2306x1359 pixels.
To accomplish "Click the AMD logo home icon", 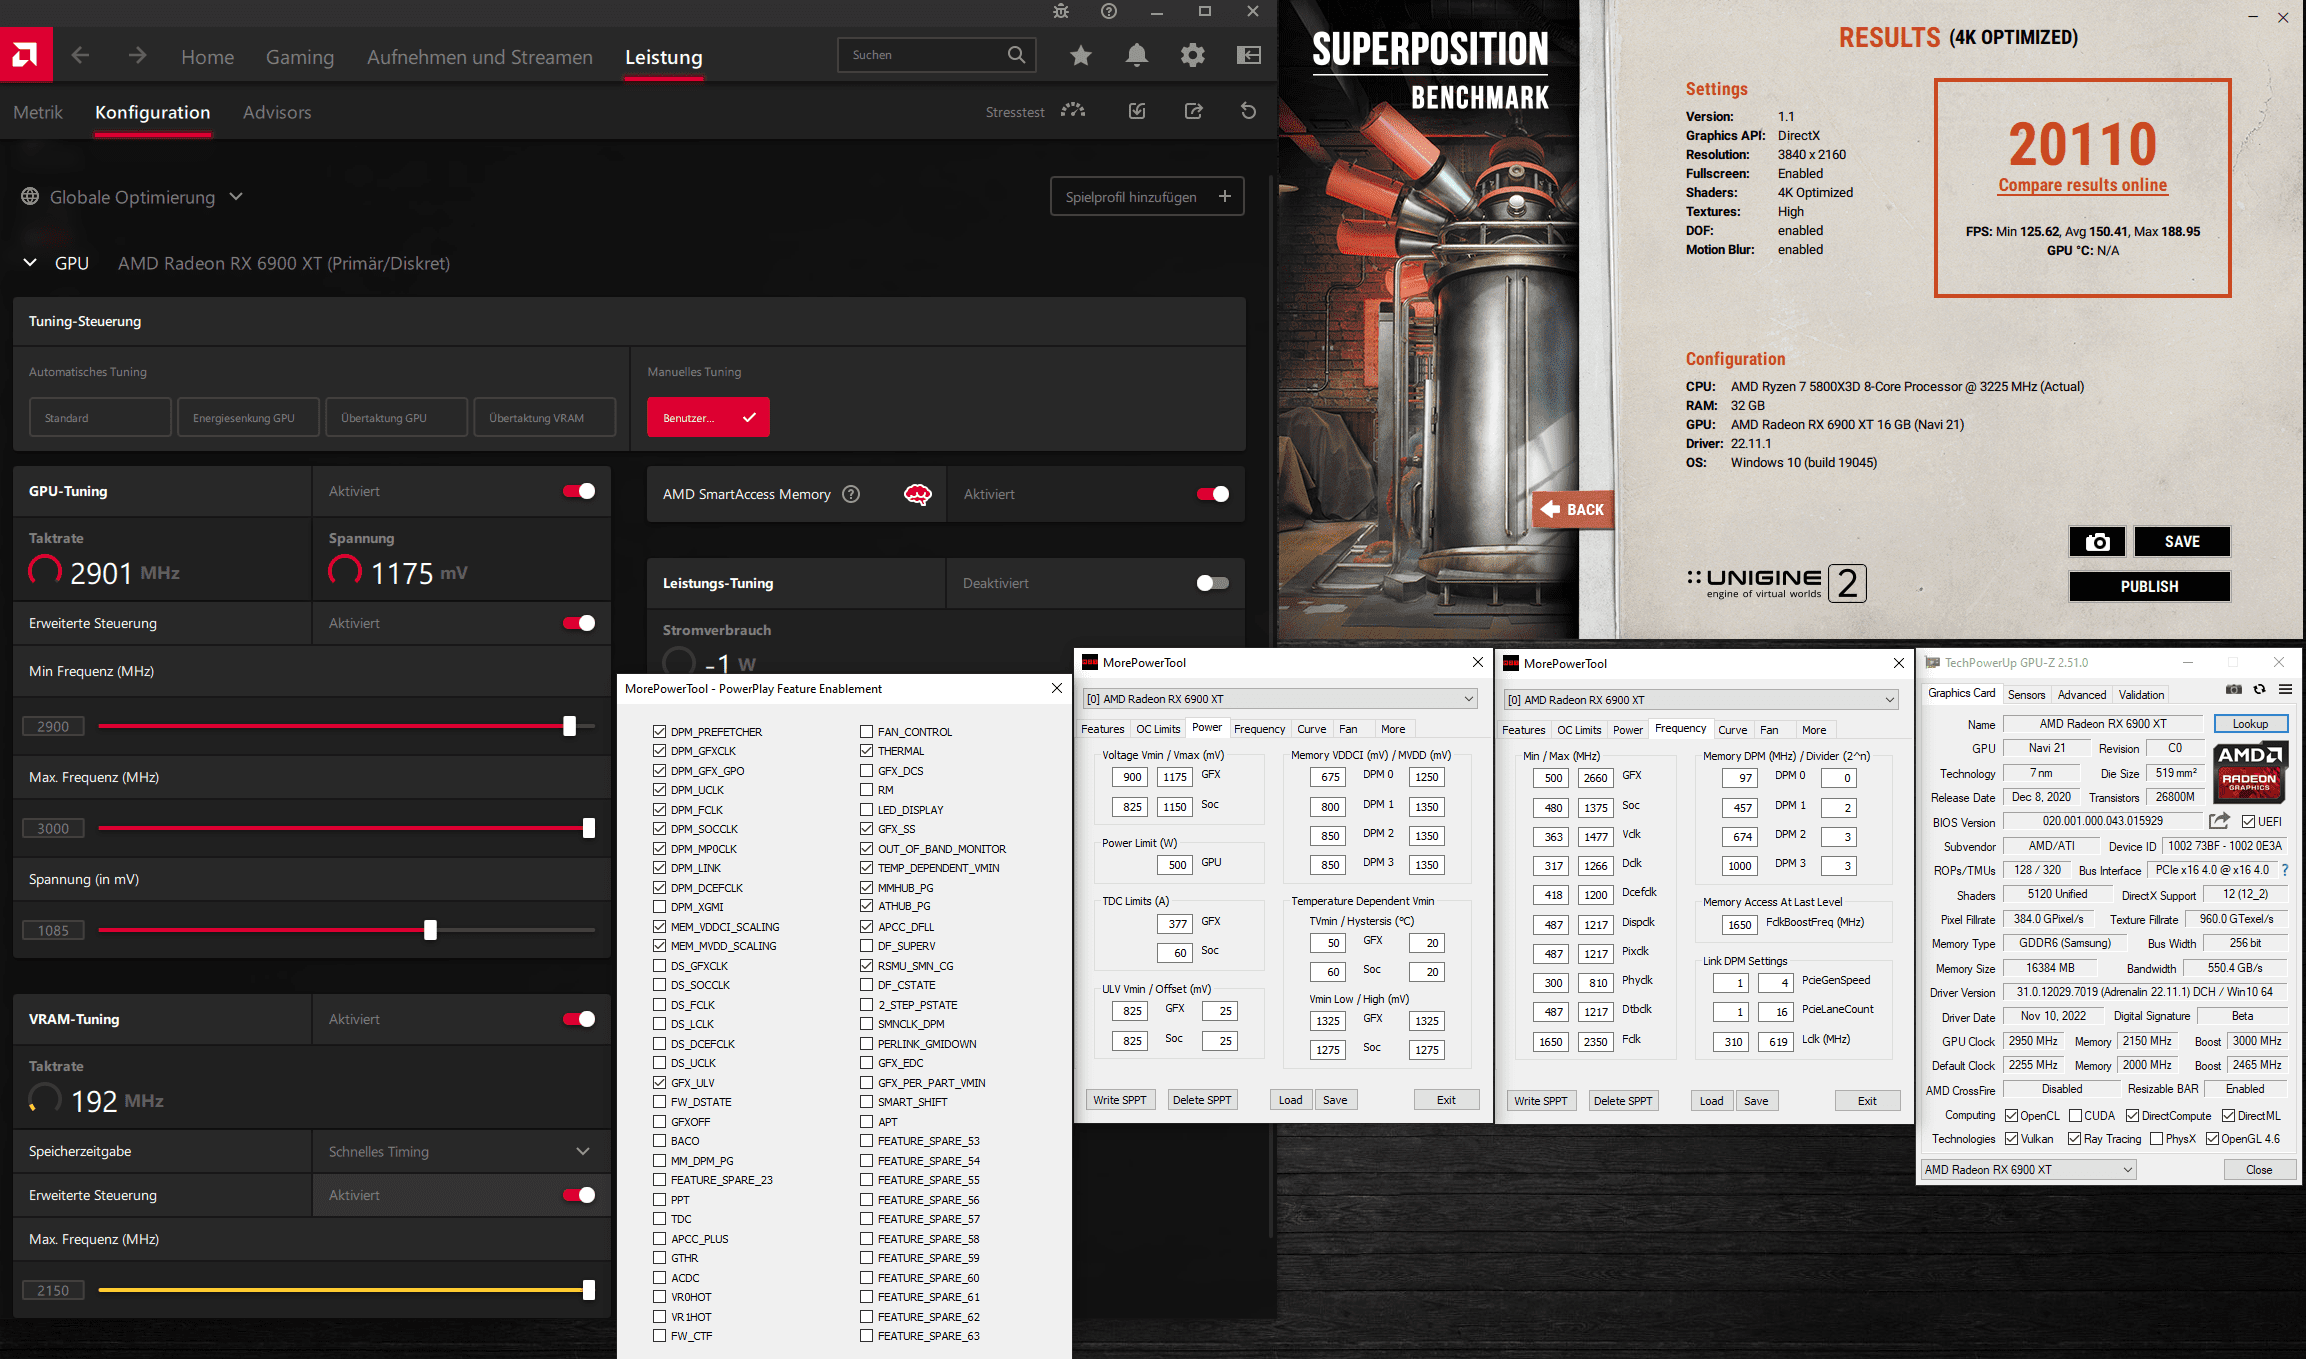I will 26,55.
